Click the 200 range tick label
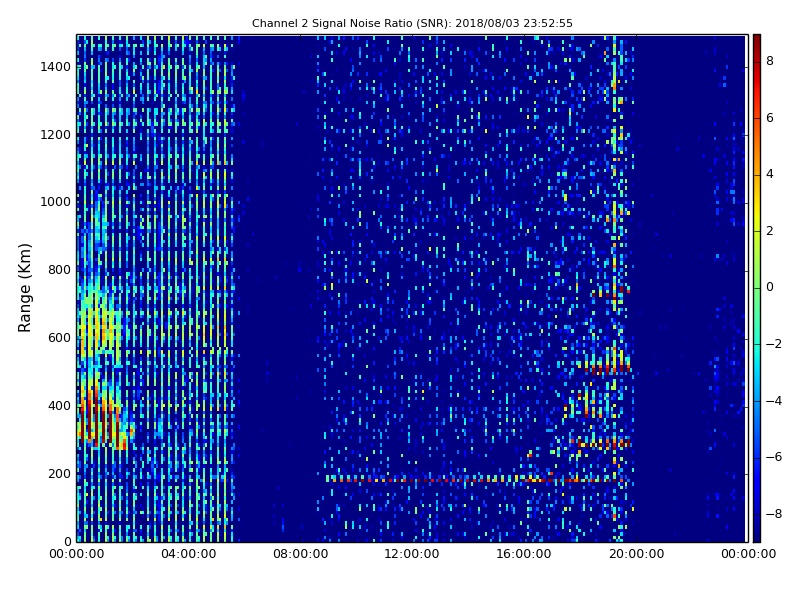This screenshot has height=600, width=800. [59, 473]
